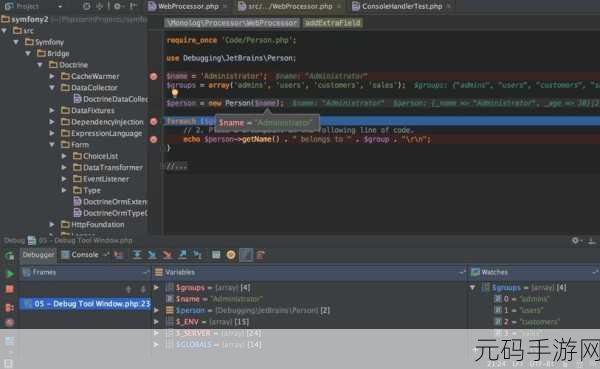
Task: Stop debugging with the red square icon
Action: [x=10, y=289]
